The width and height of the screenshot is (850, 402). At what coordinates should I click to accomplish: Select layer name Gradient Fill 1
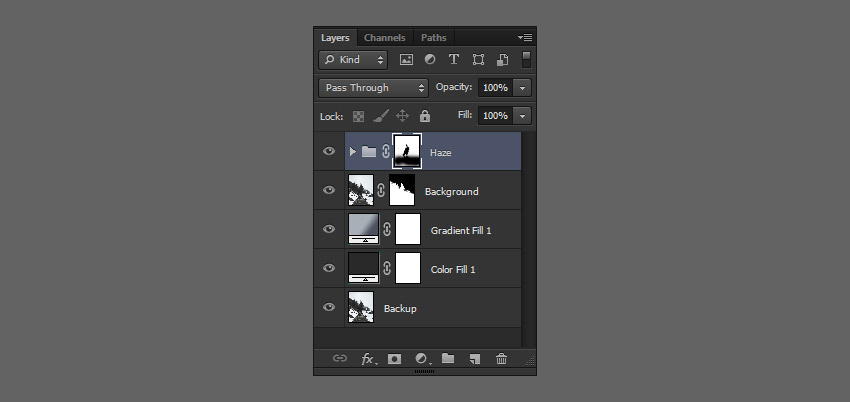(461, 231)
